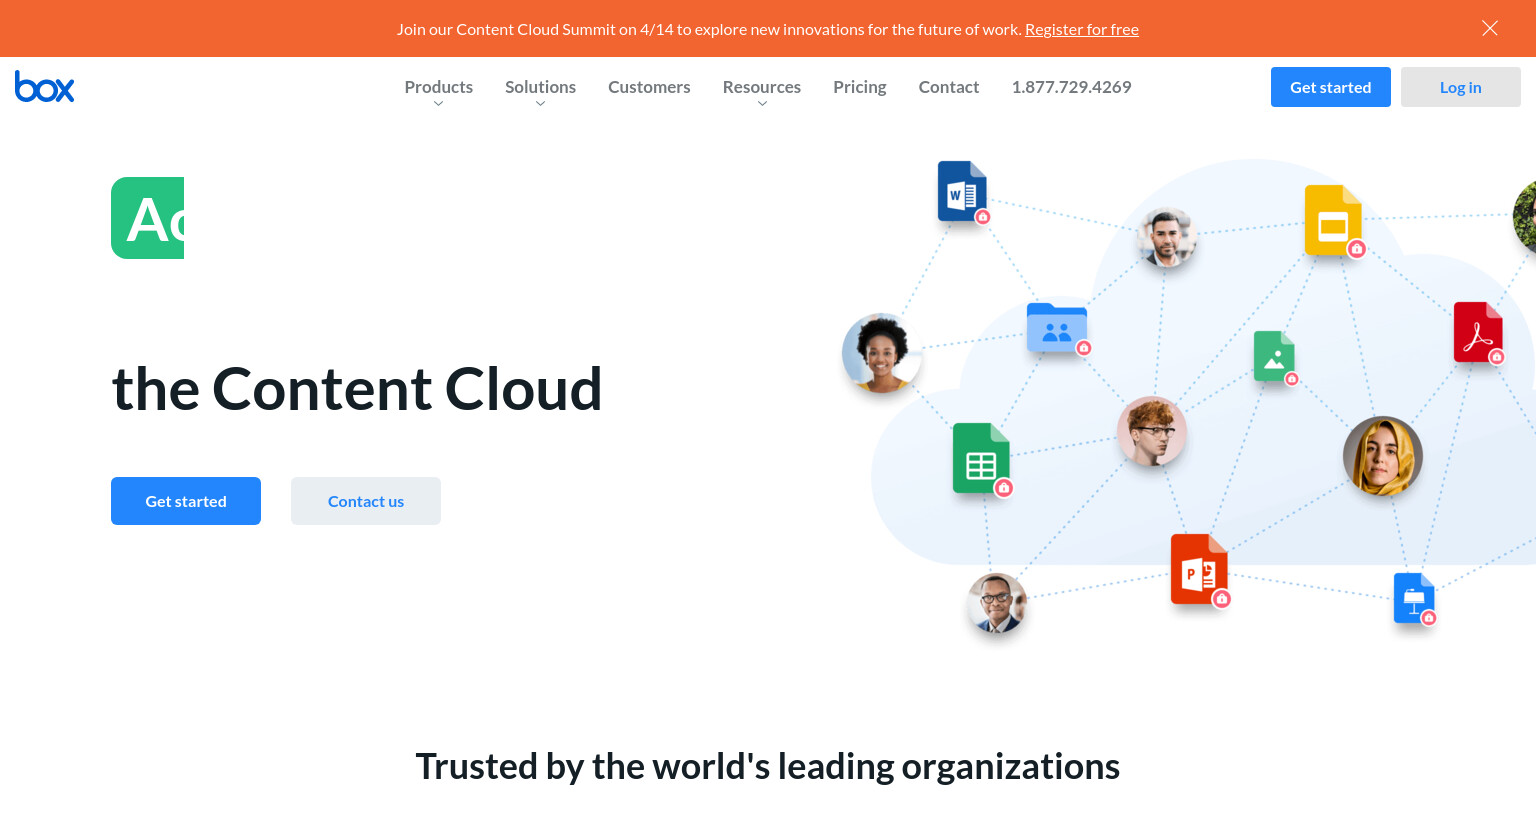1536x826 pixels.
Task: Click the lock badge on image icon
Action: [1292, 379]
